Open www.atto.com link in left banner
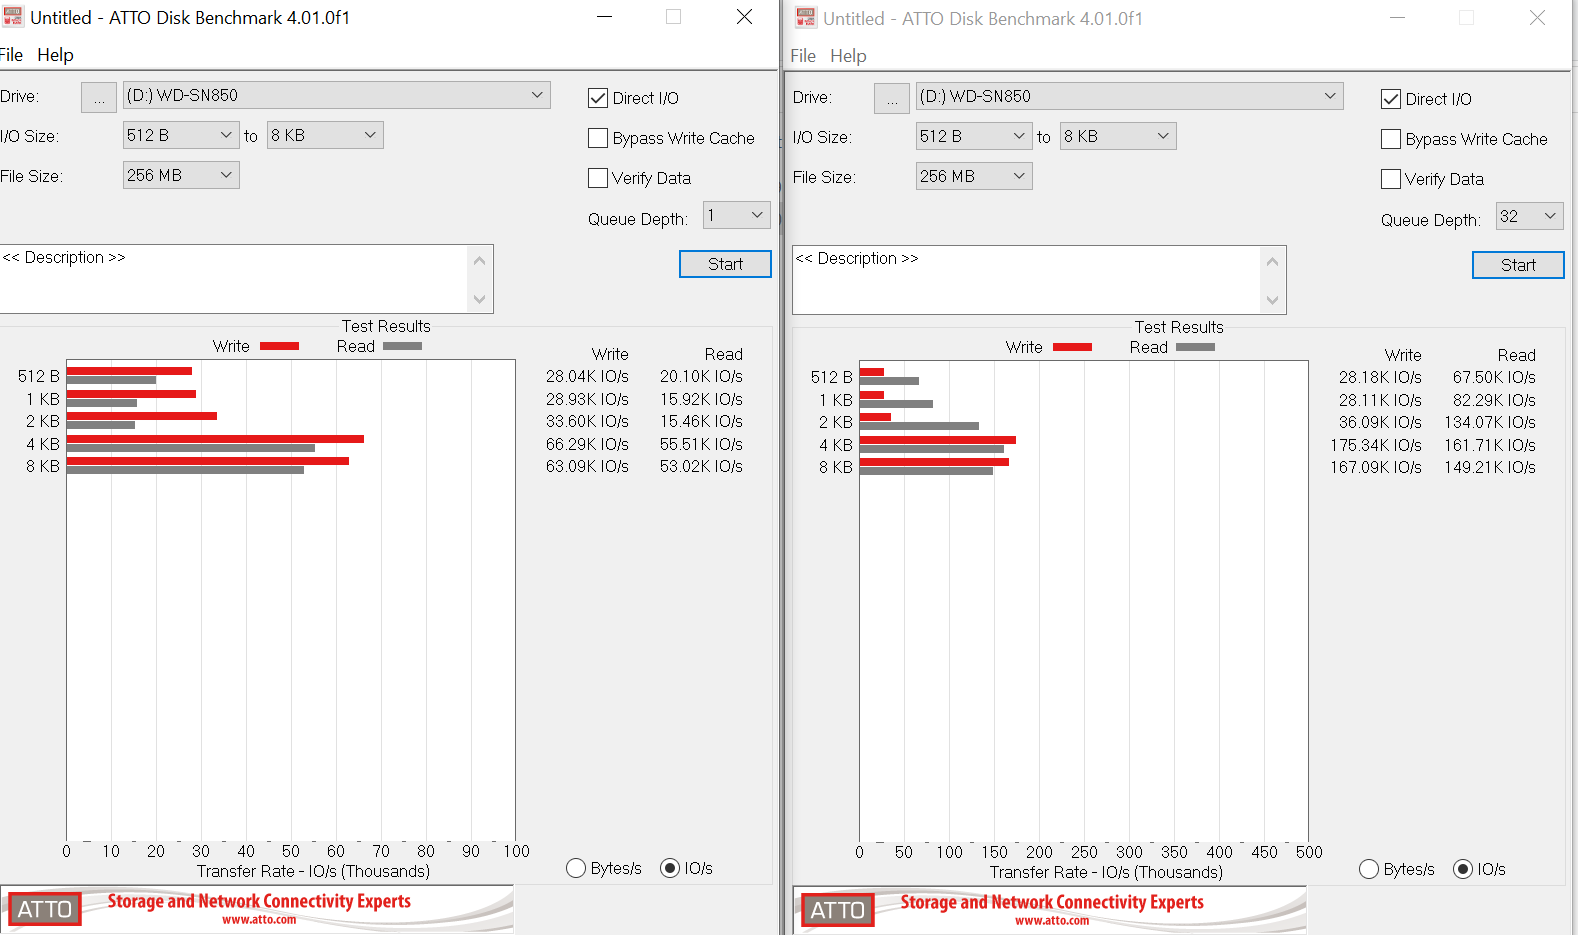Image resolution: width=1578 pixels, height=935 pixels. pos(259,920)
